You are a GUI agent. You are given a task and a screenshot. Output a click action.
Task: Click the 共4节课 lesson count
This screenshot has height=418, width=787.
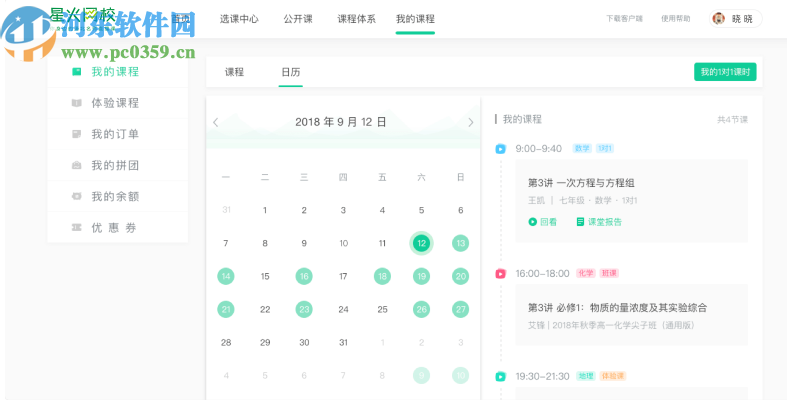coord(732,119)
